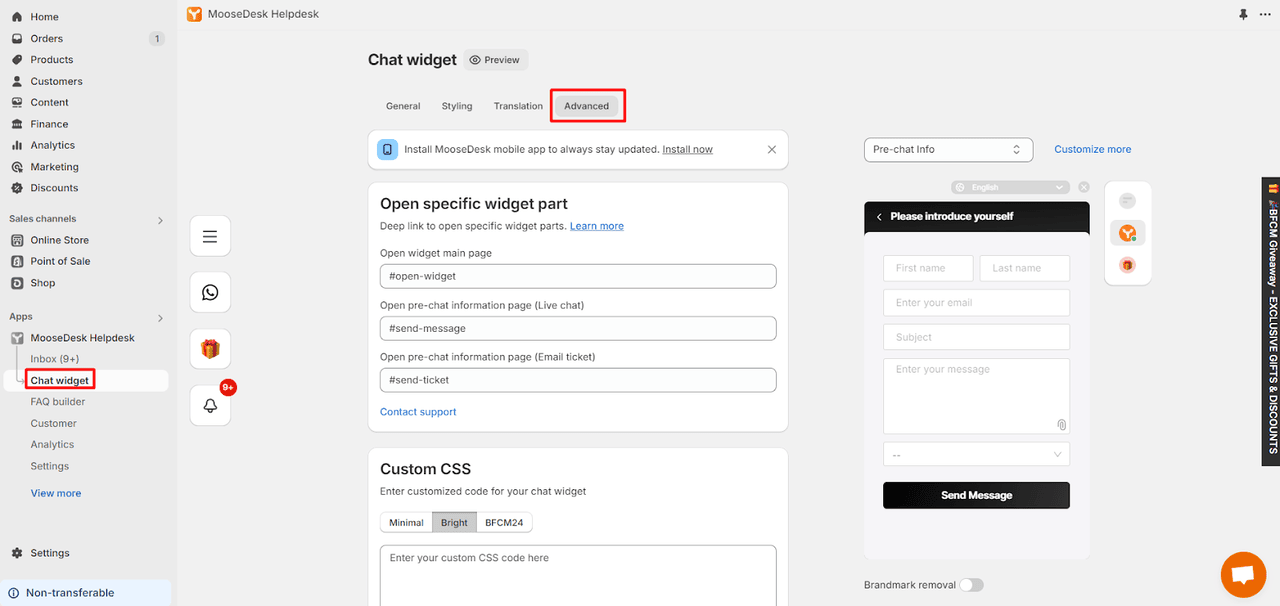Click the WhatsApp chat widget icon
Image resolution: width=1280 pixels, height=606 pixels.
(210, 292)
